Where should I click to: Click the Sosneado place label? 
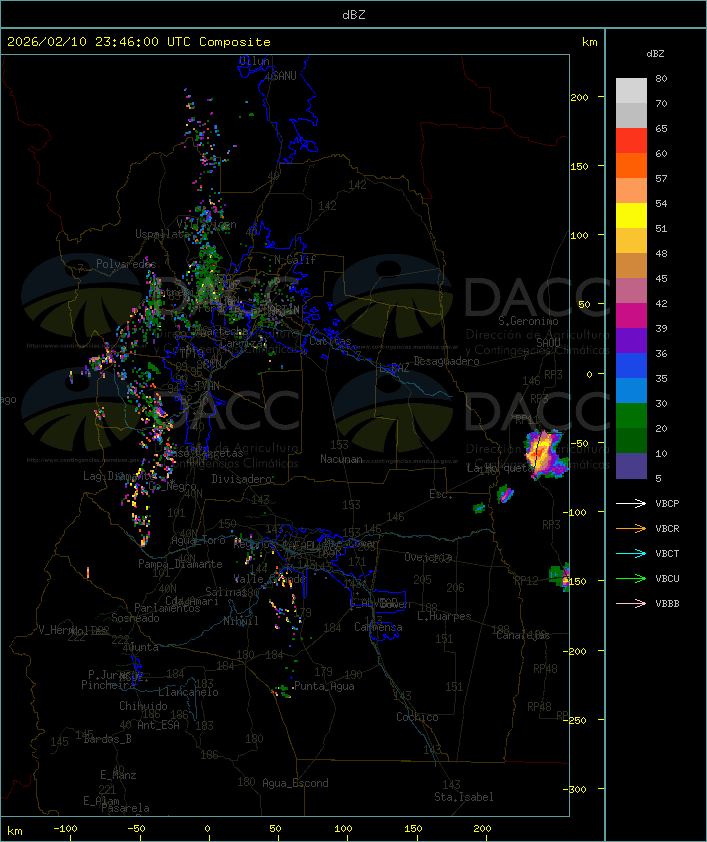tap(135, 618)
